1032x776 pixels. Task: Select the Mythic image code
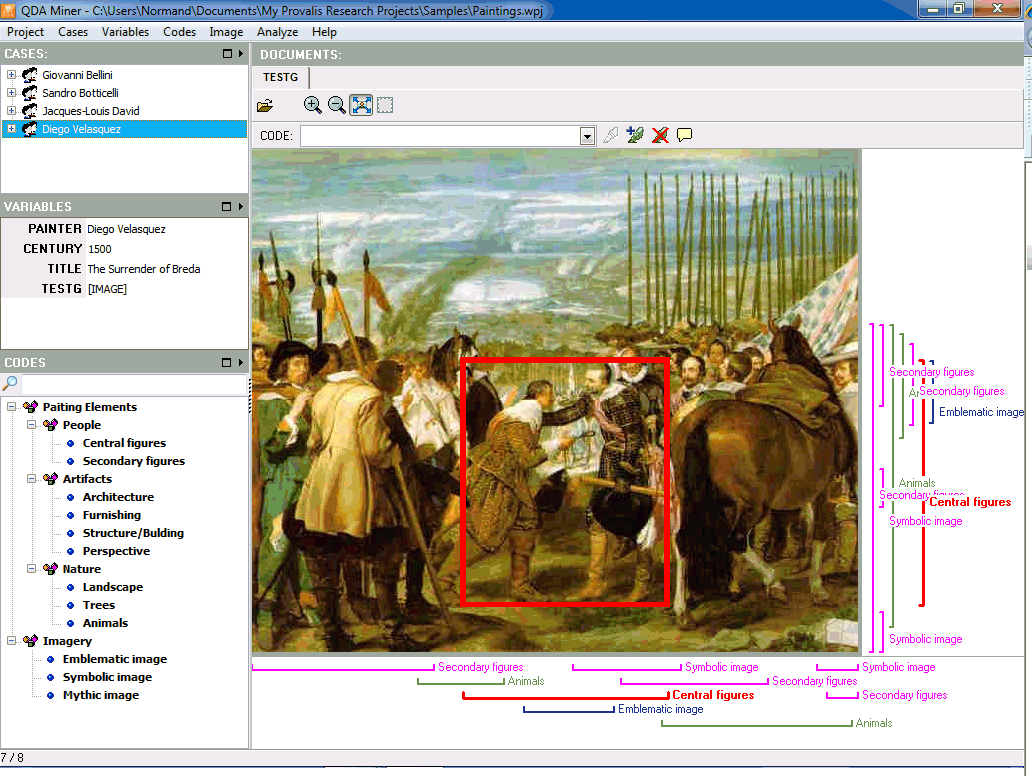(101, 694)
